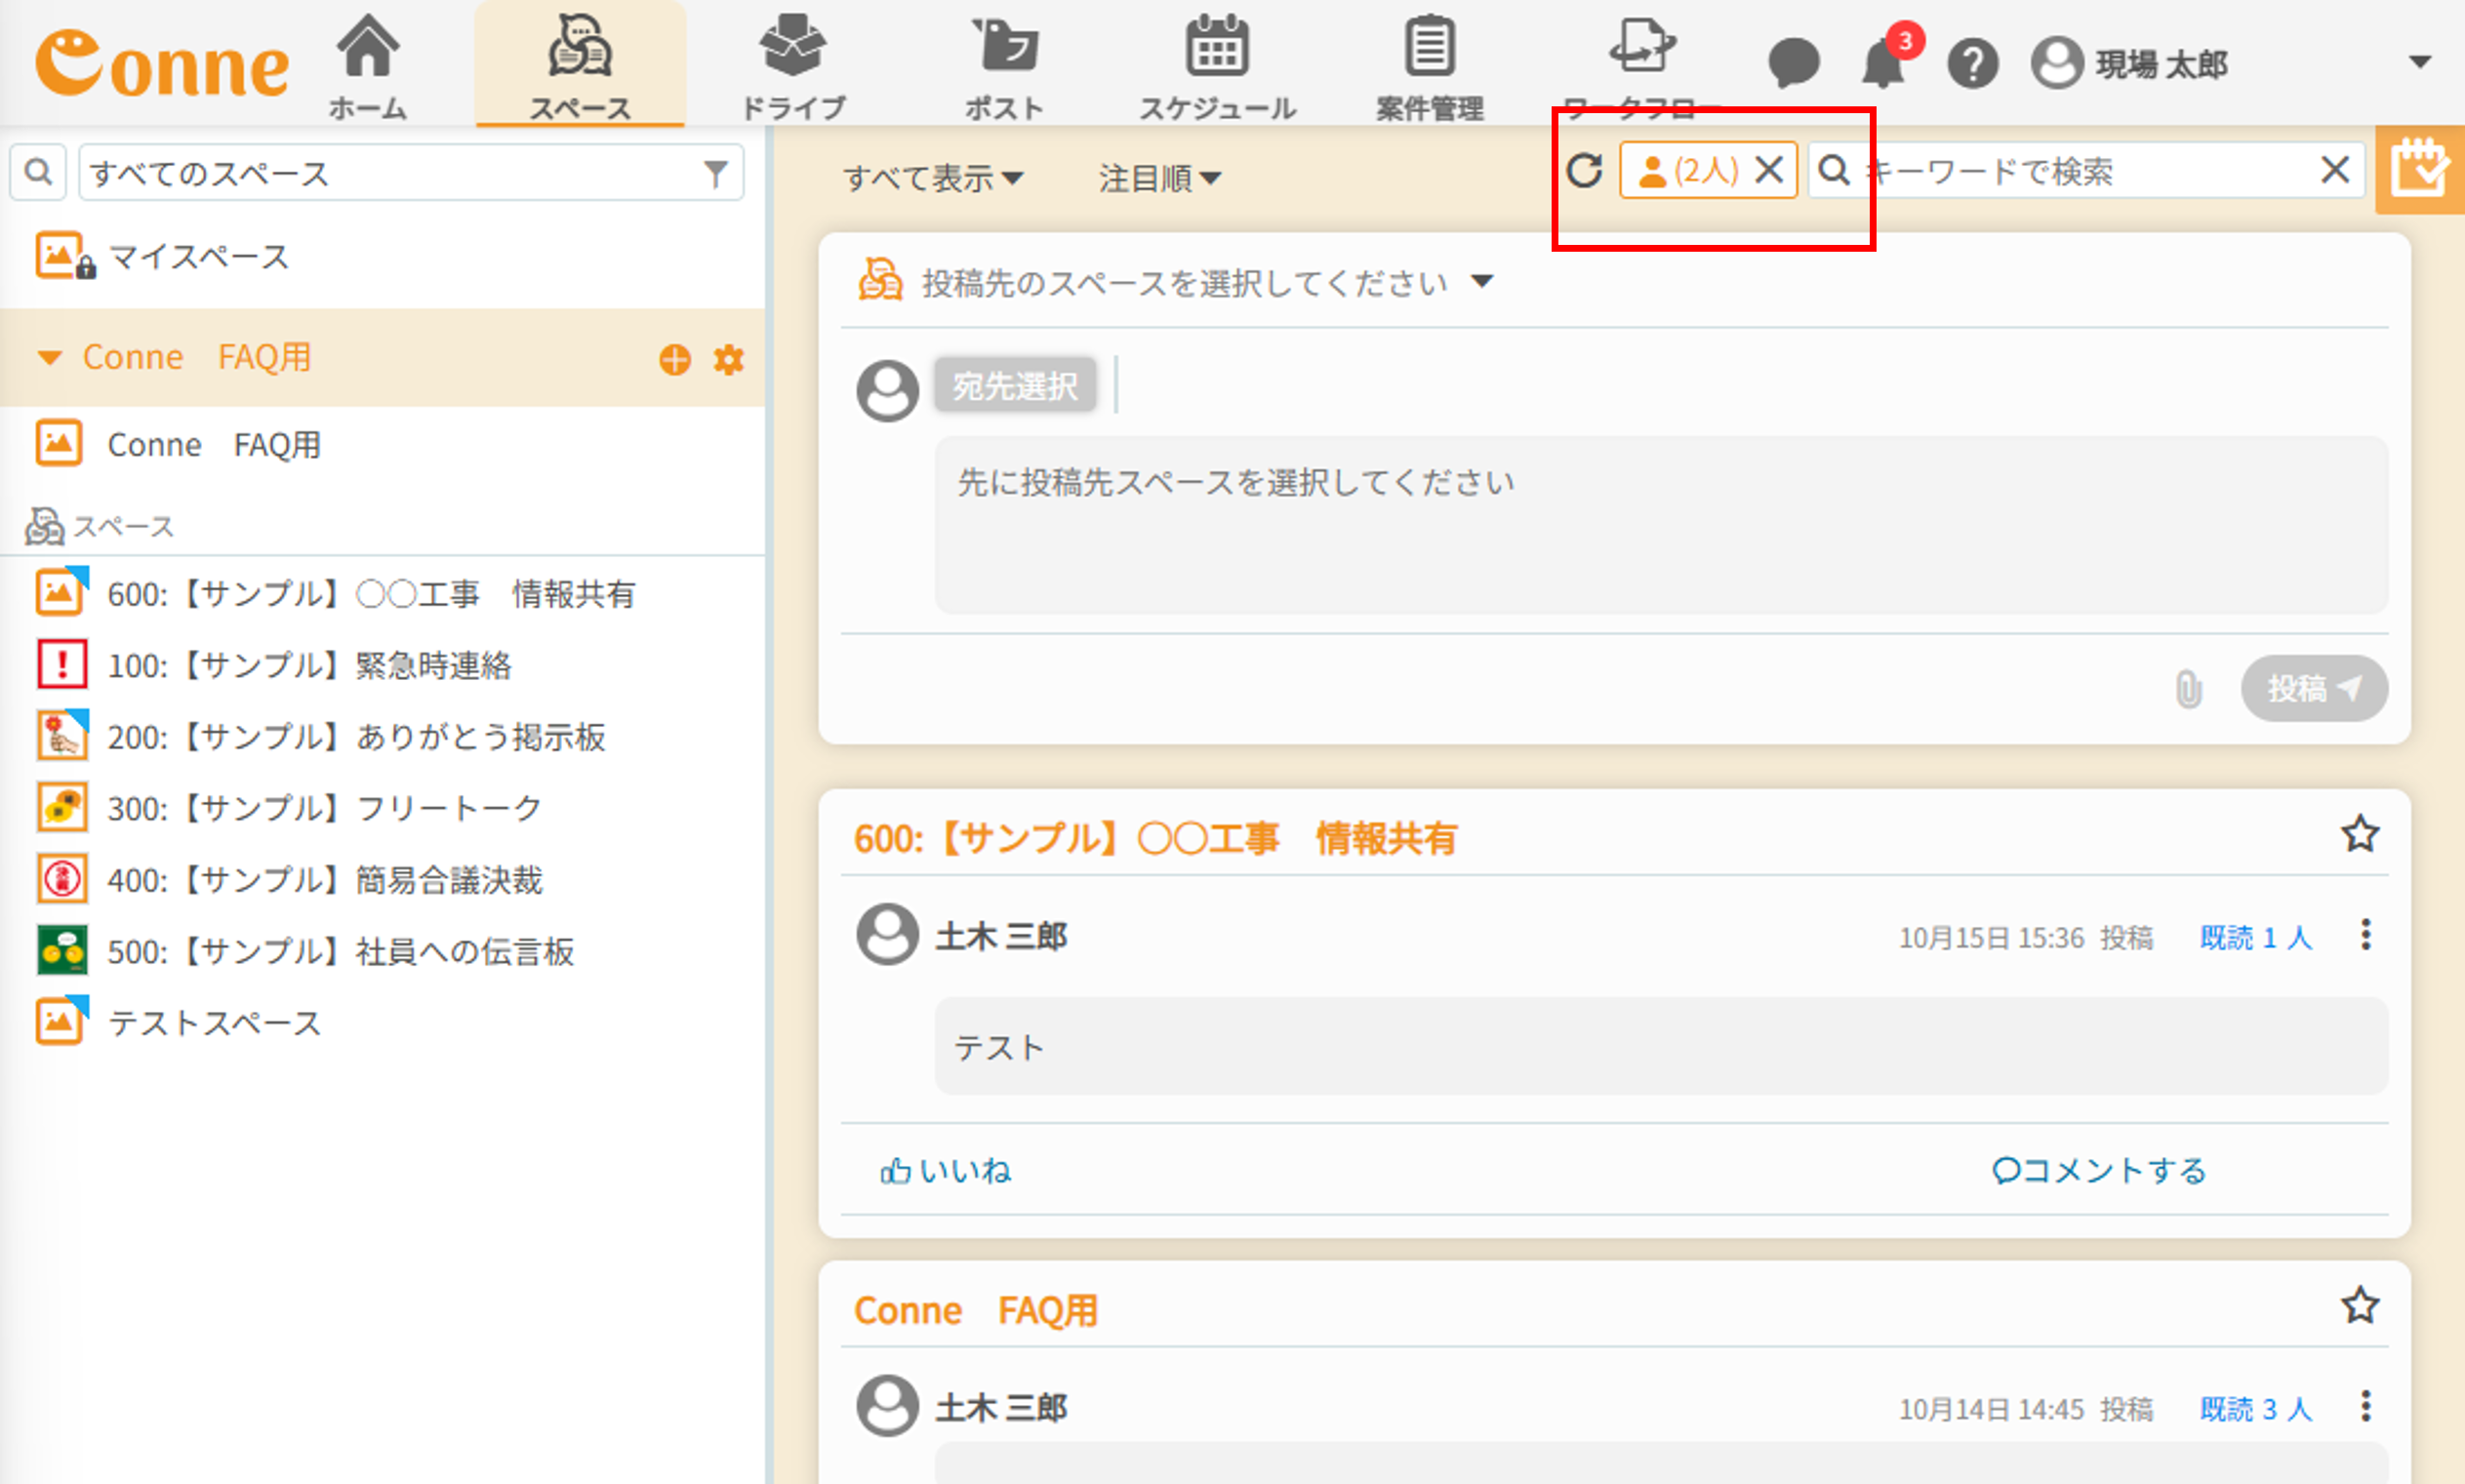Click the notification bell icon

tap(1882, 65)
